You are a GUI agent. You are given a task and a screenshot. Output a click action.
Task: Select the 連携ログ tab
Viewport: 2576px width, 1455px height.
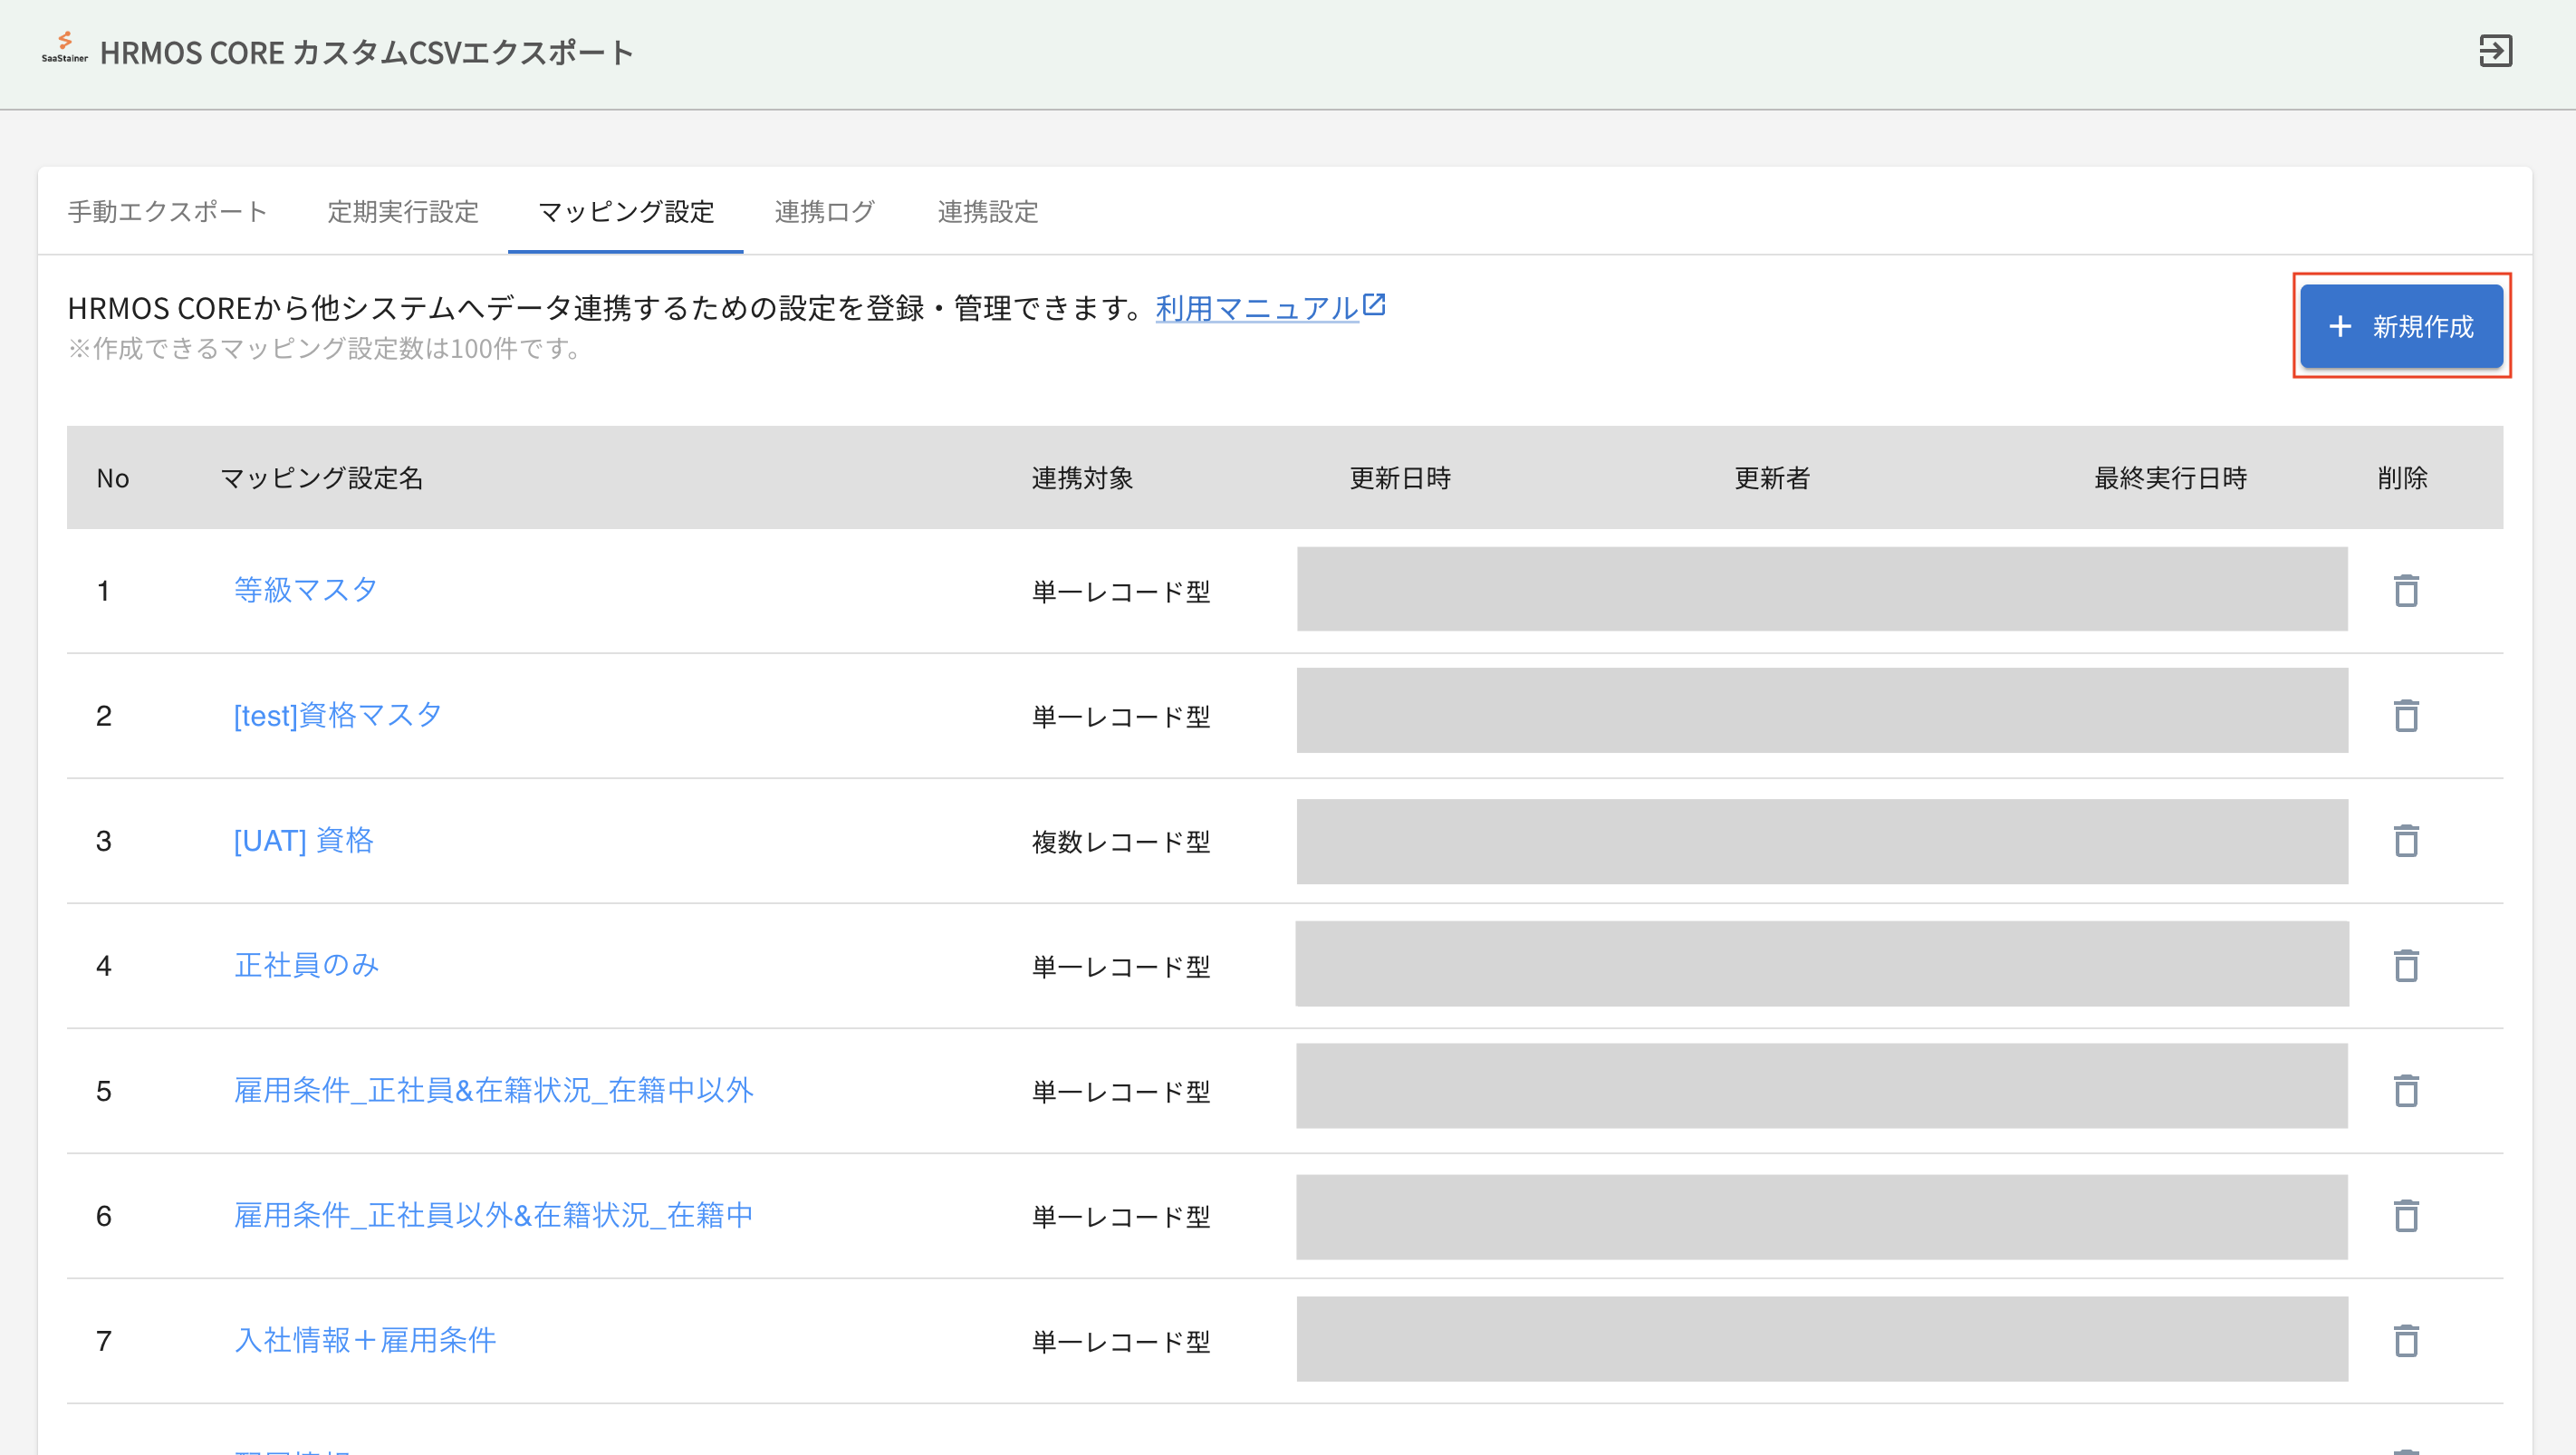click(824, 212)
